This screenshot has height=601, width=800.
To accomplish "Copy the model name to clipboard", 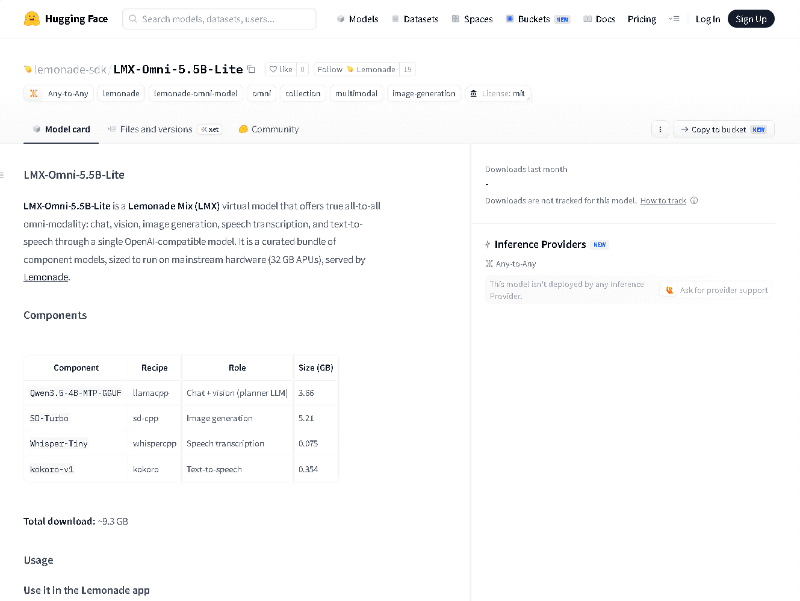I will click(251, 69).
